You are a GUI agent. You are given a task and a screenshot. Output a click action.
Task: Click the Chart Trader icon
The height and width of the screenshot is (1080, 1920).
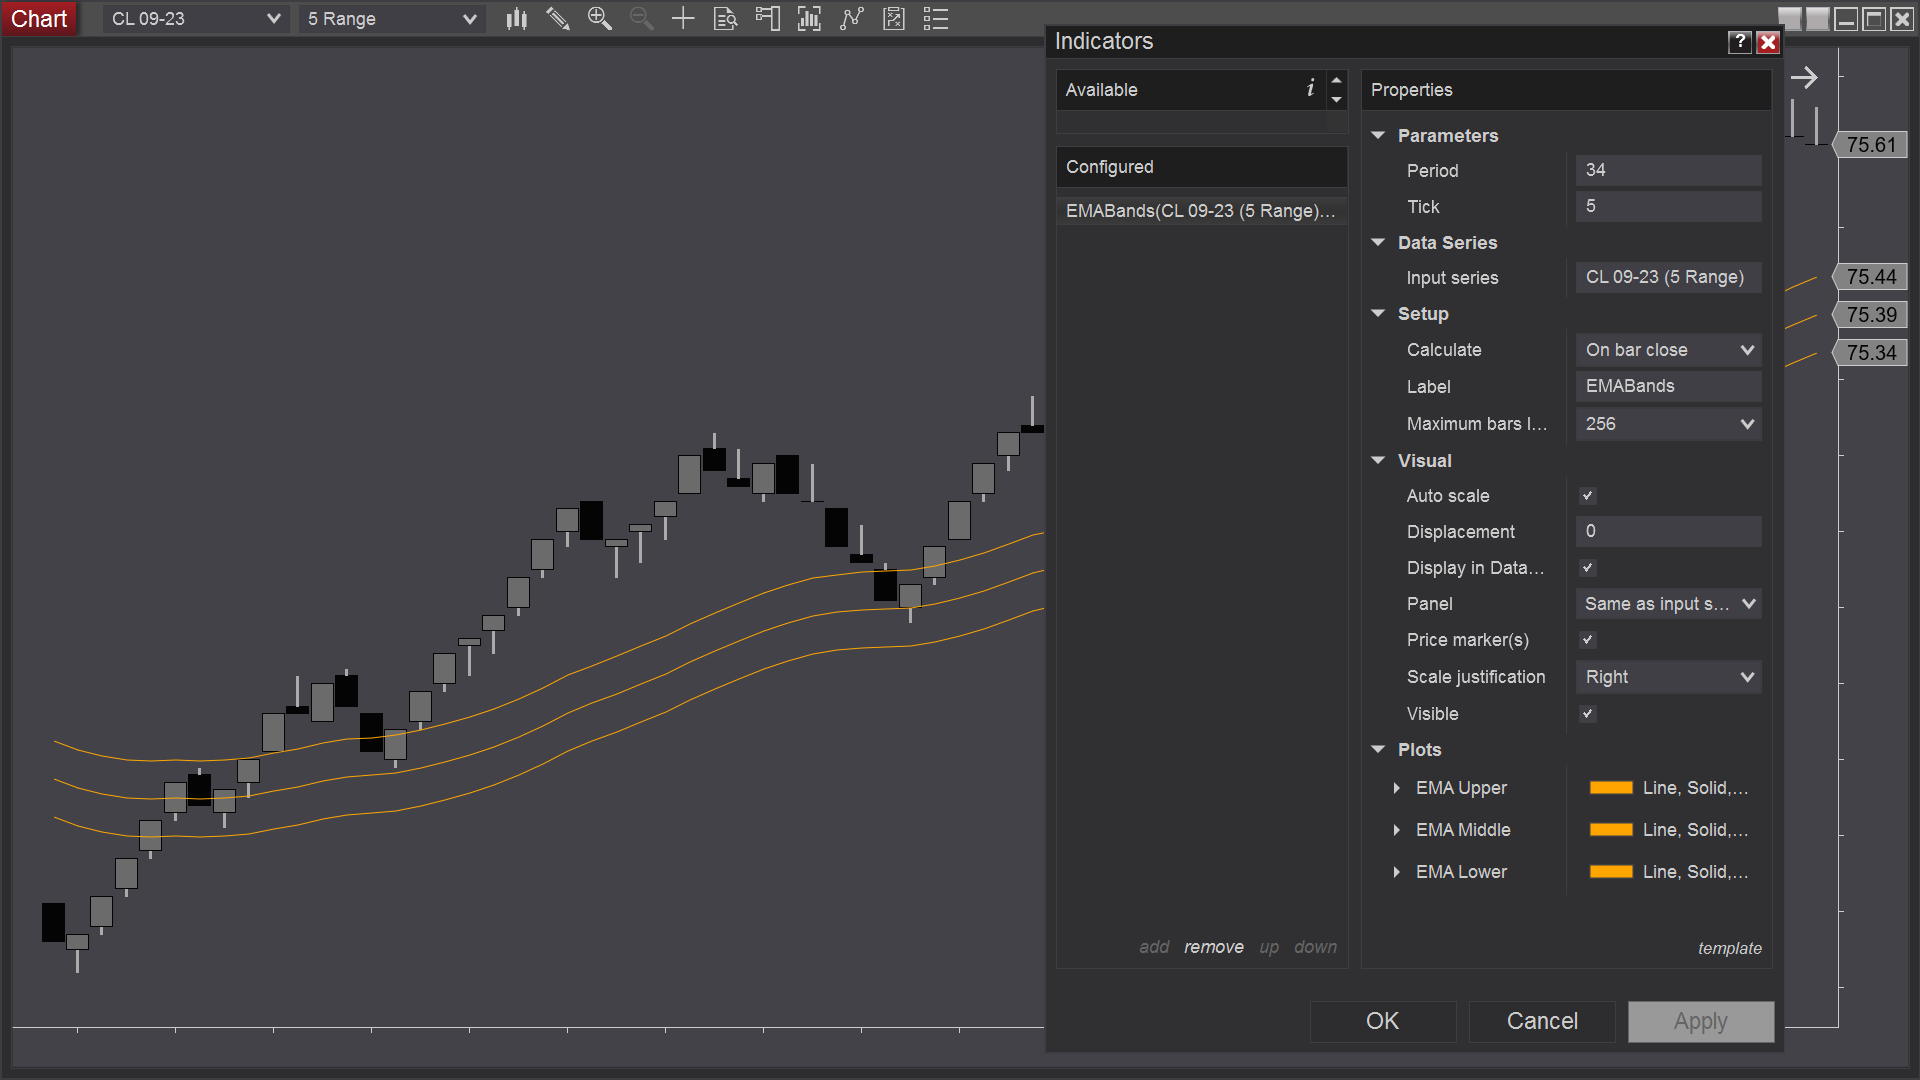tap(767, 19)
